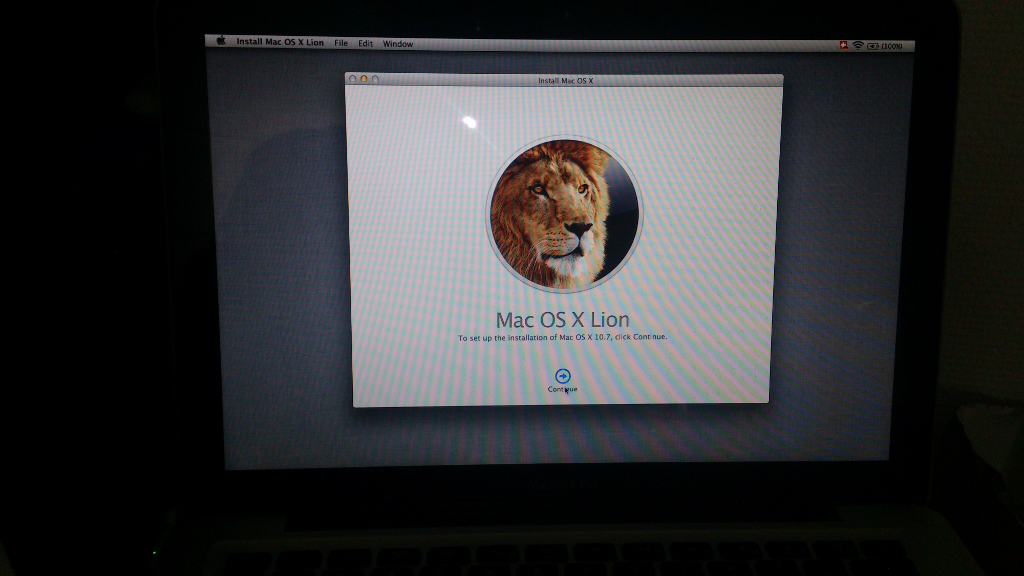Screen dimensions: 1024x576
Task: Open the Edit menu
Action: (x=365, y=44)
